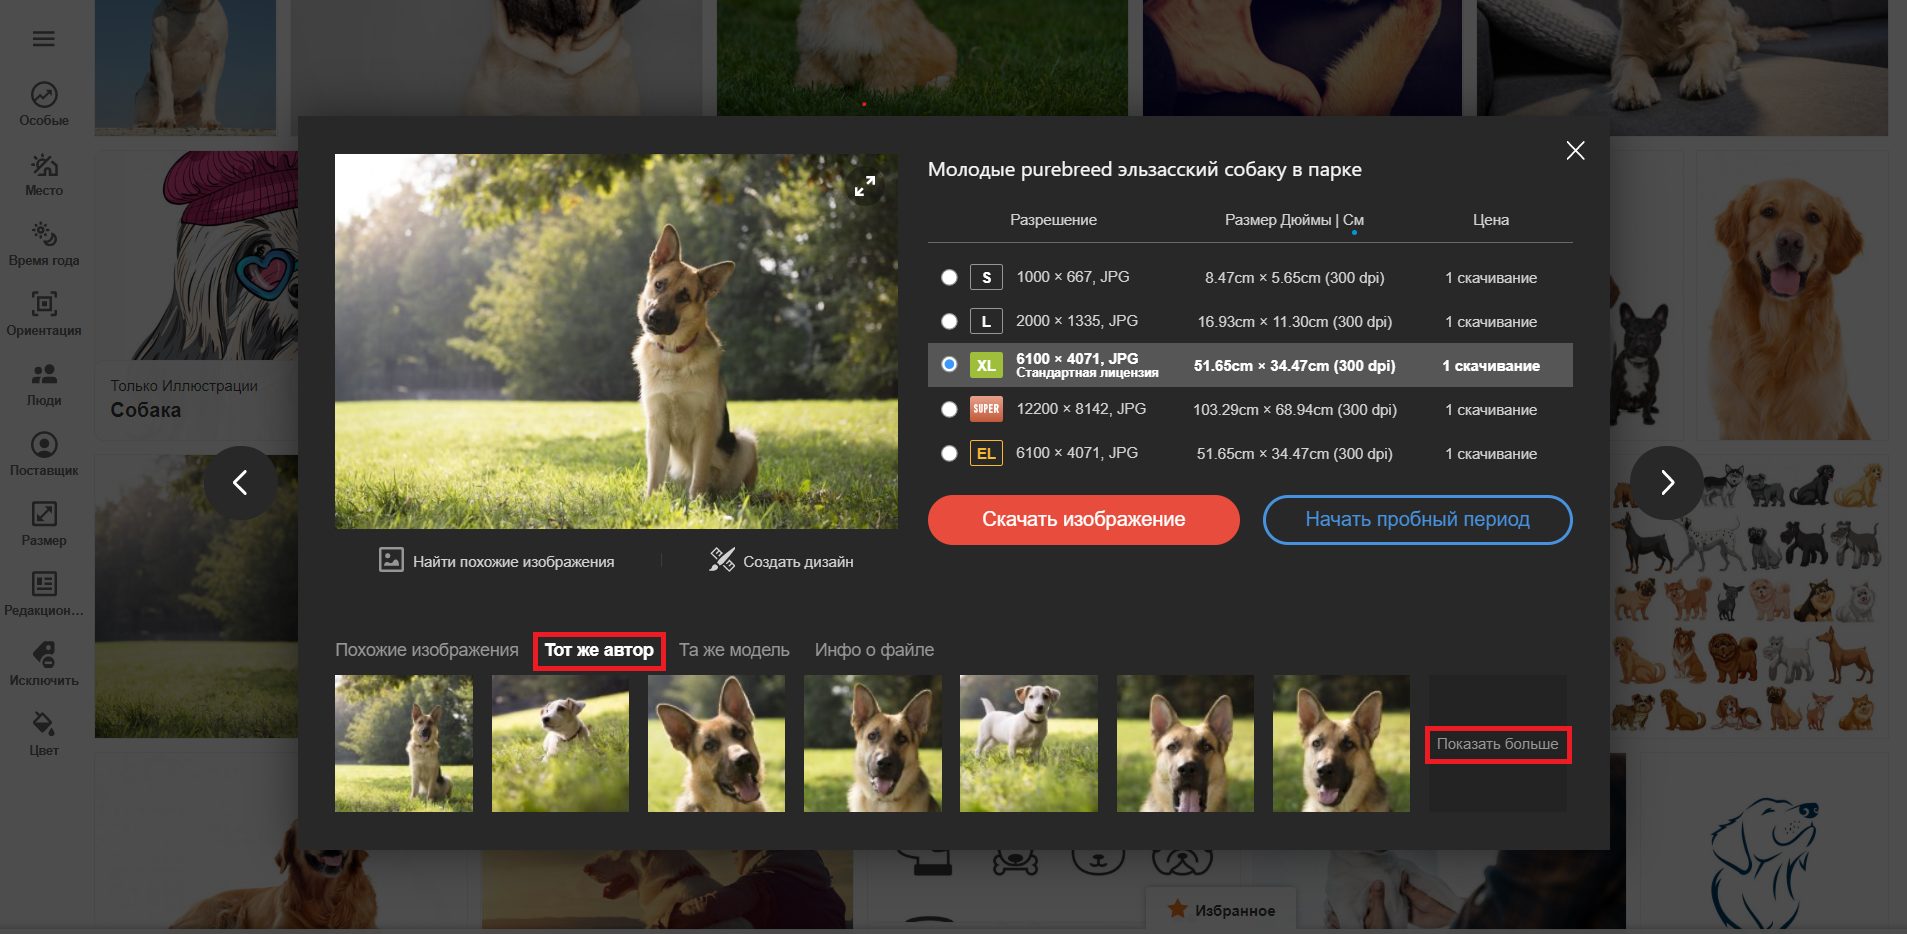Go to the next image with right arrow
This screenshot has height=934, width=1907.
coord(1667,483)
